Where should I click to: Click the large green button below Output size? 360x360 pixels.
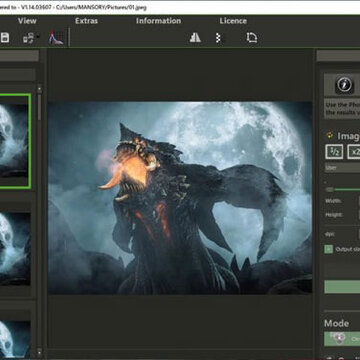[x=342, y=287]
